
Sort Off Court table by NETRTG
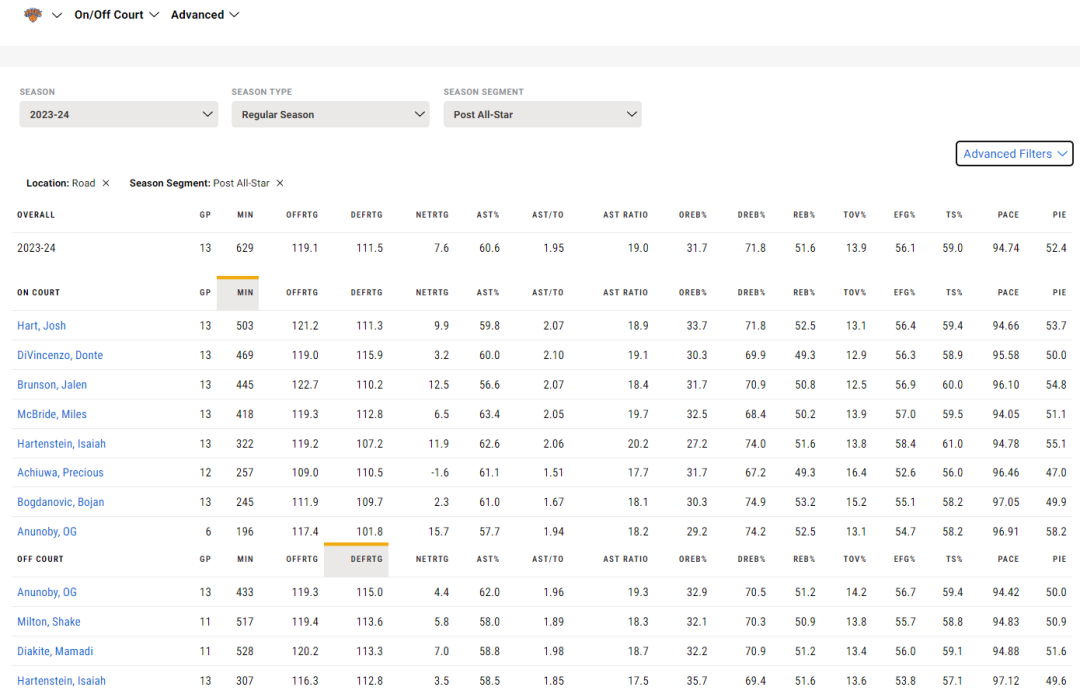pyautogui.click(x=433, y=559)
